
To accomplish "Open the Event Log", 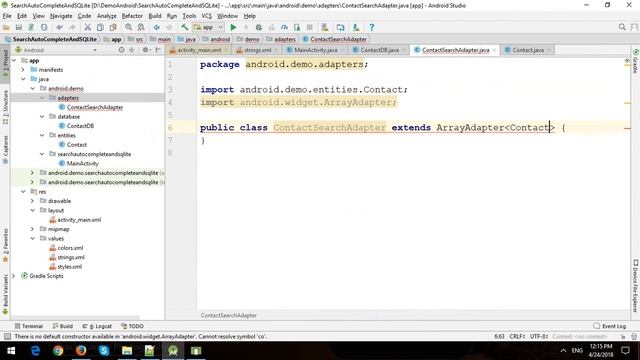I will coord(609,326).
